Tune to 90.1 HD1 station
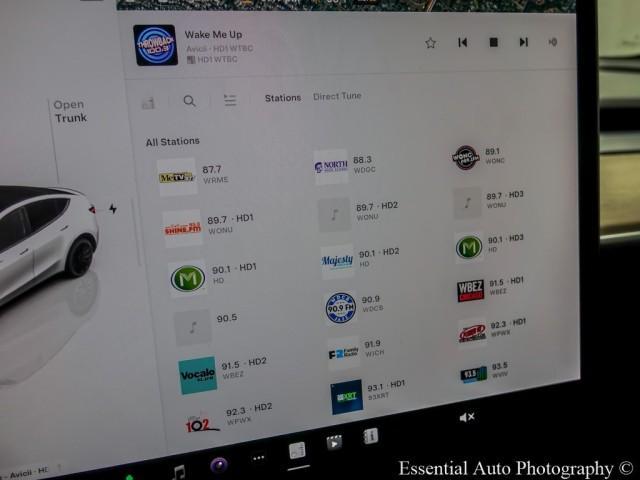This screenshot has height=480, width=640. point(212,277)
